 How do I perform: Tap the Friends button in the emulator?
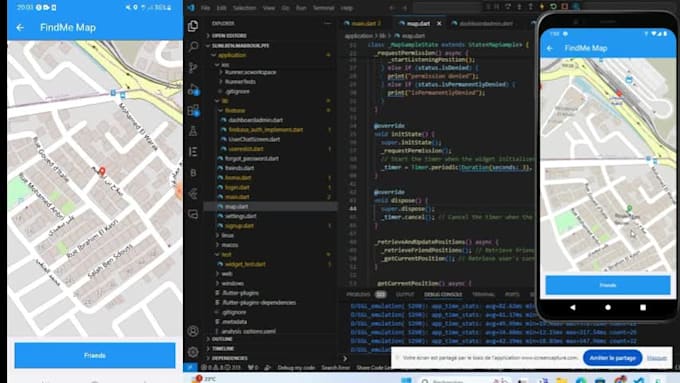coord(608,285)
